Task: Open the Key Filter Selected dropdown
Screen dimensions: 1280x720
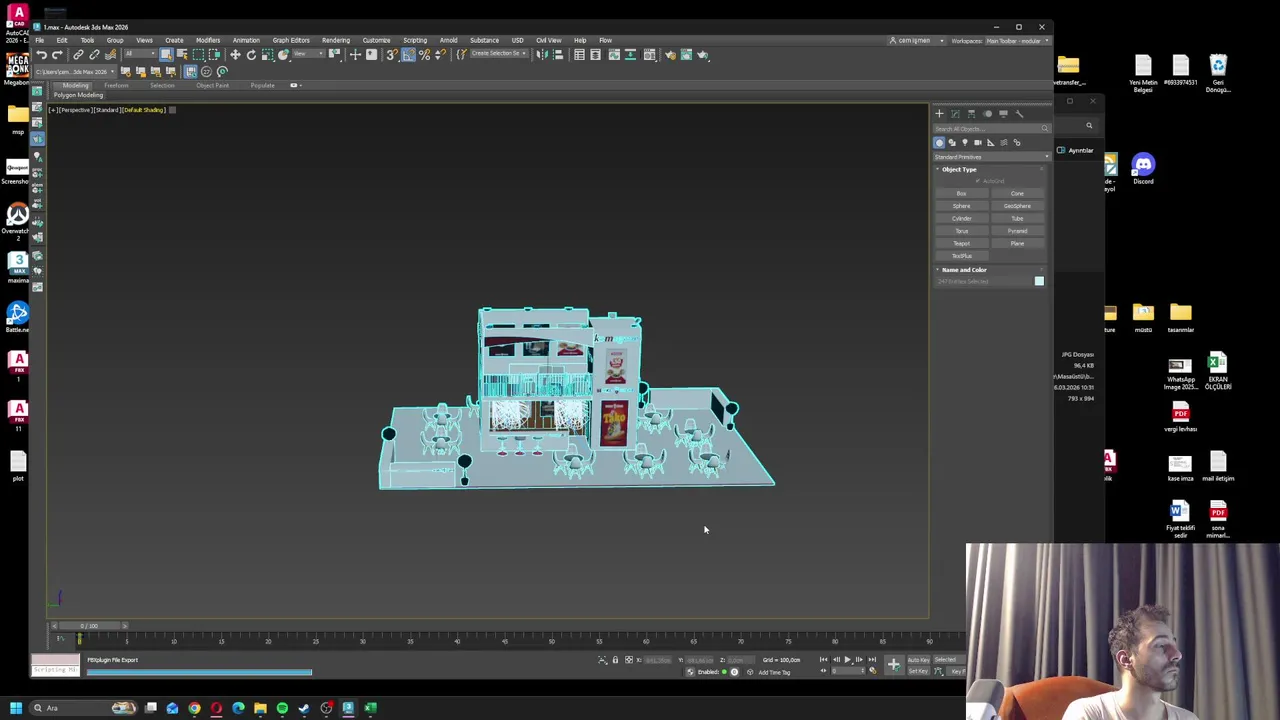Action: point(950,660)
